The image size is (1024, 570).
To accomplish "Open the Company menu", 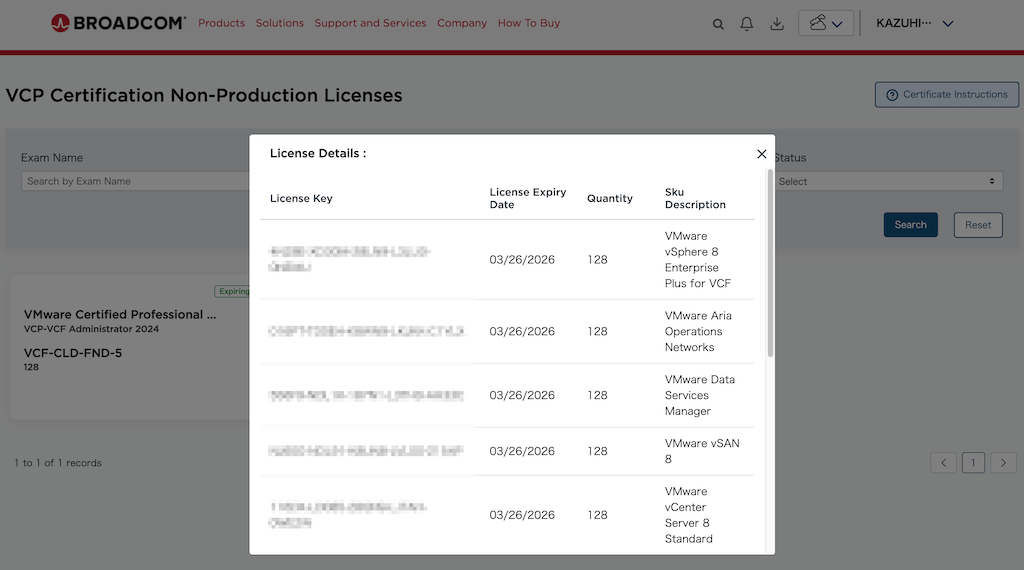I will (x=462, y=23).
